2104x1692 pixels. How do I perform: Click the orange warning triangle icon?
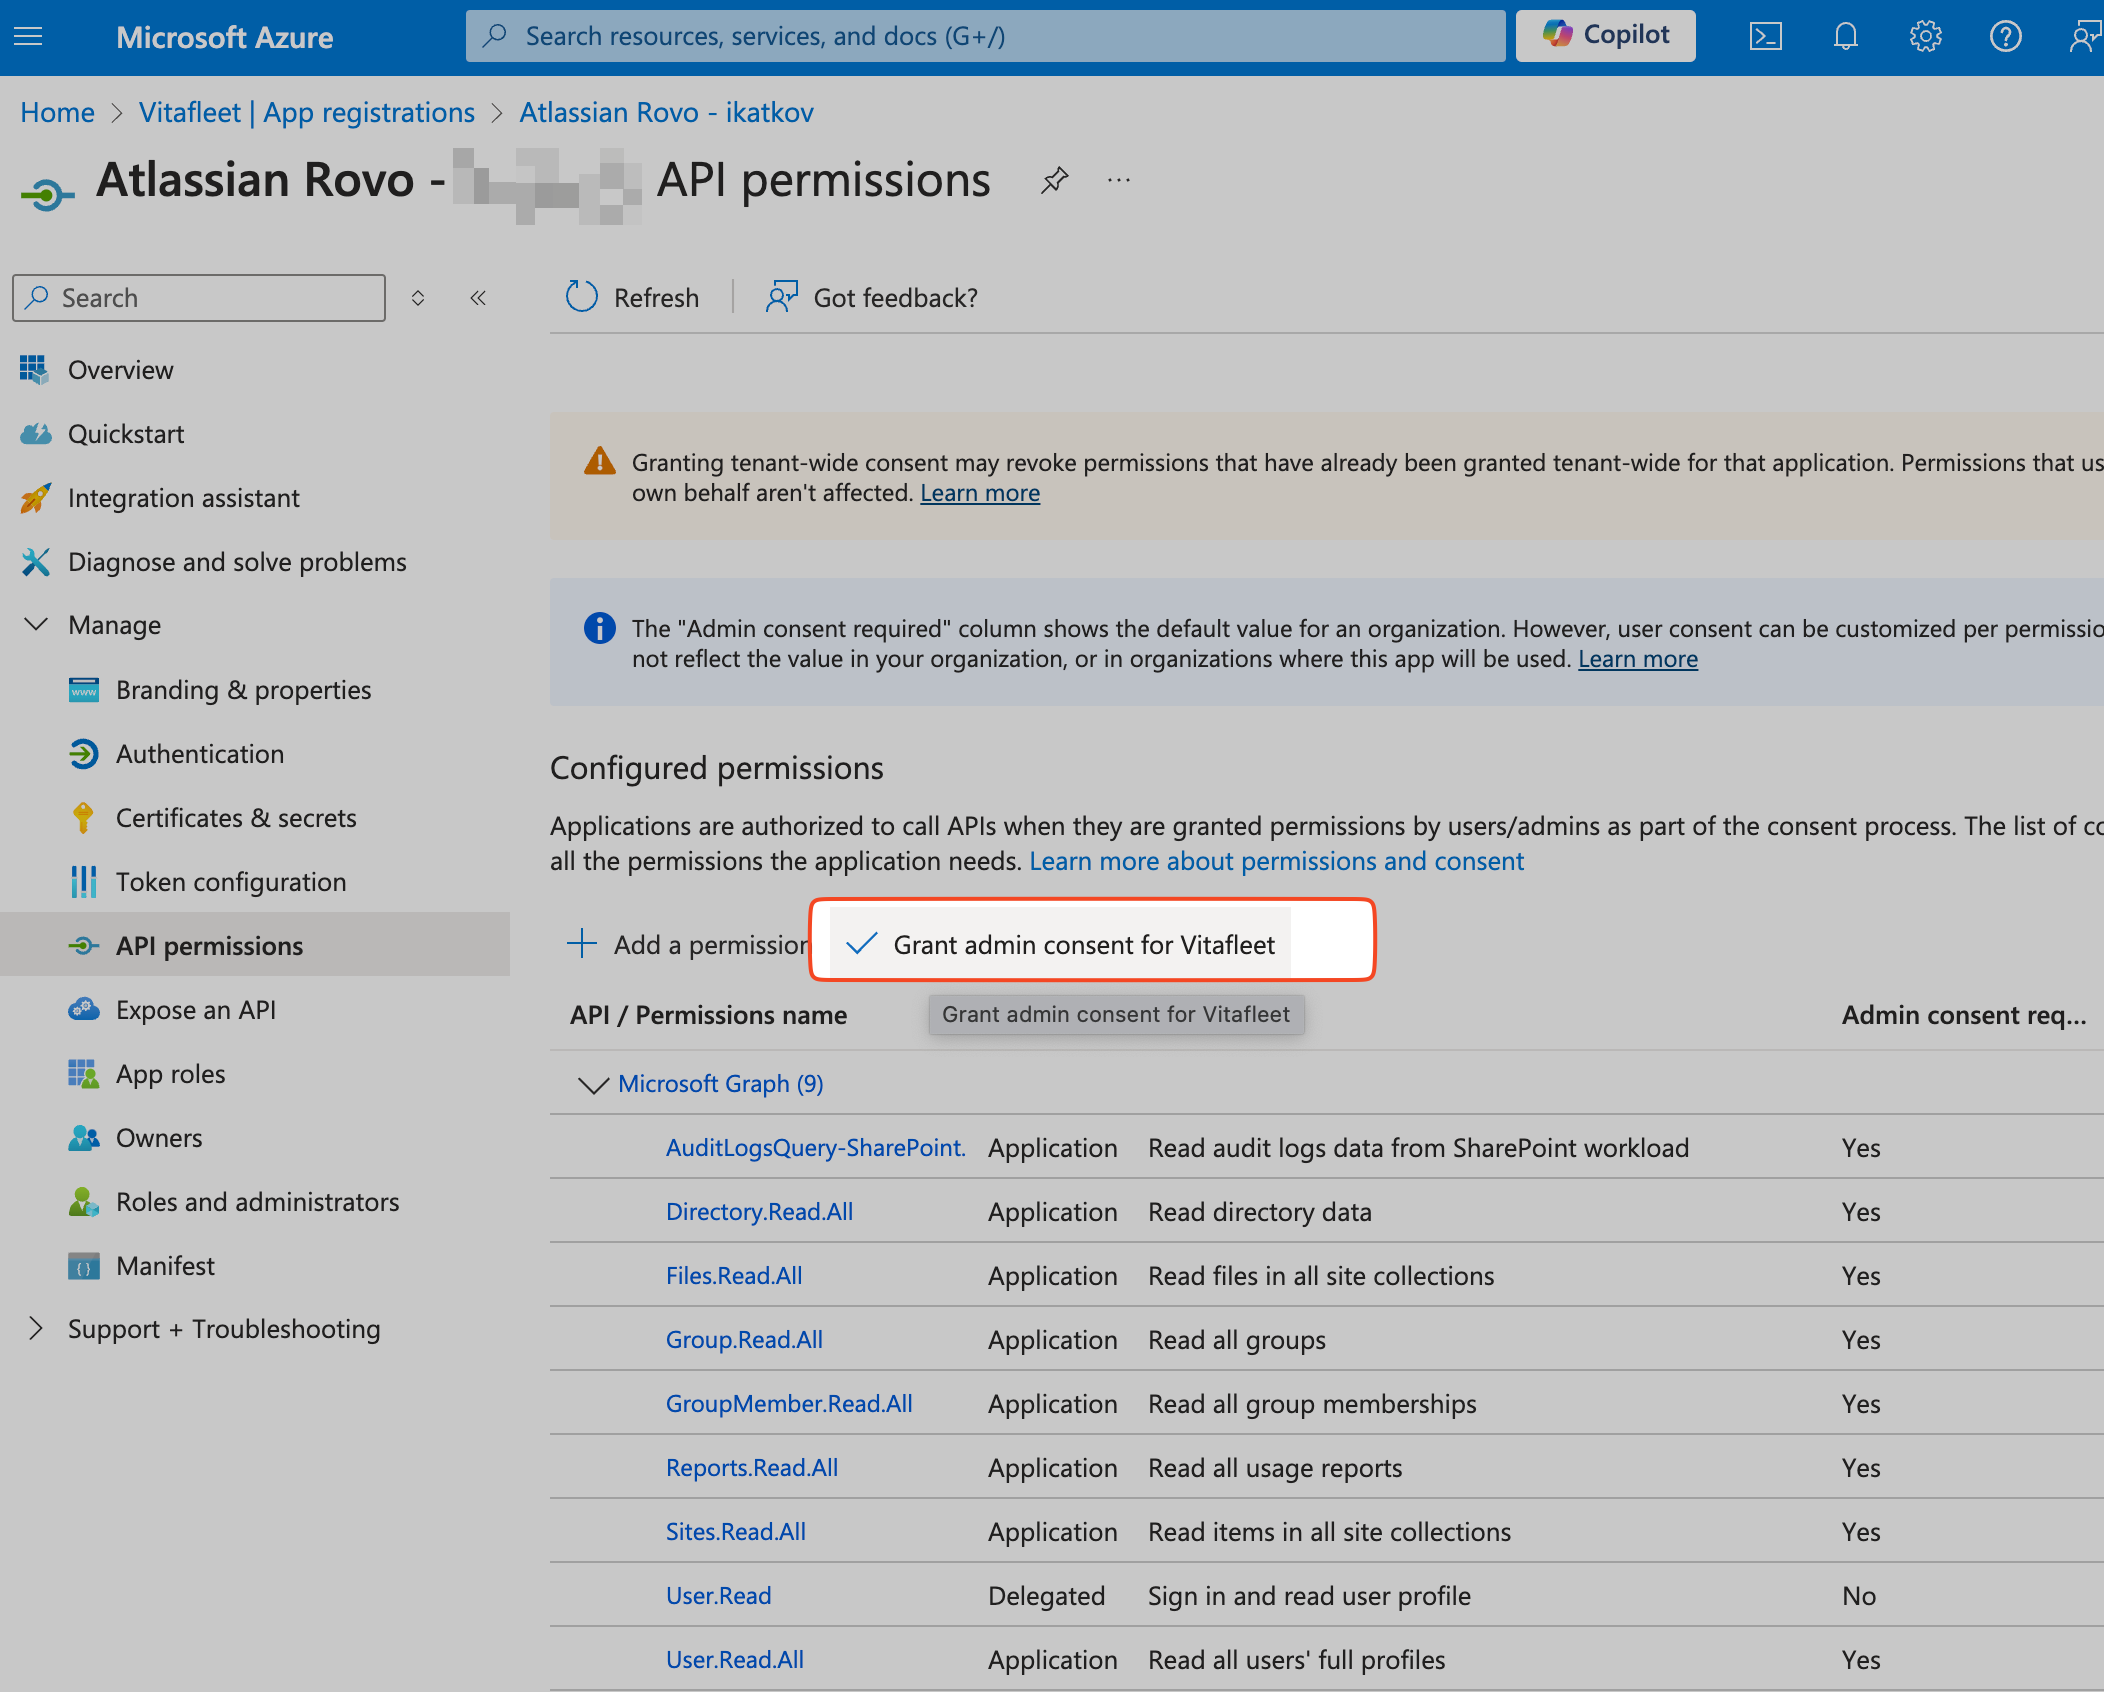(600, 461)
